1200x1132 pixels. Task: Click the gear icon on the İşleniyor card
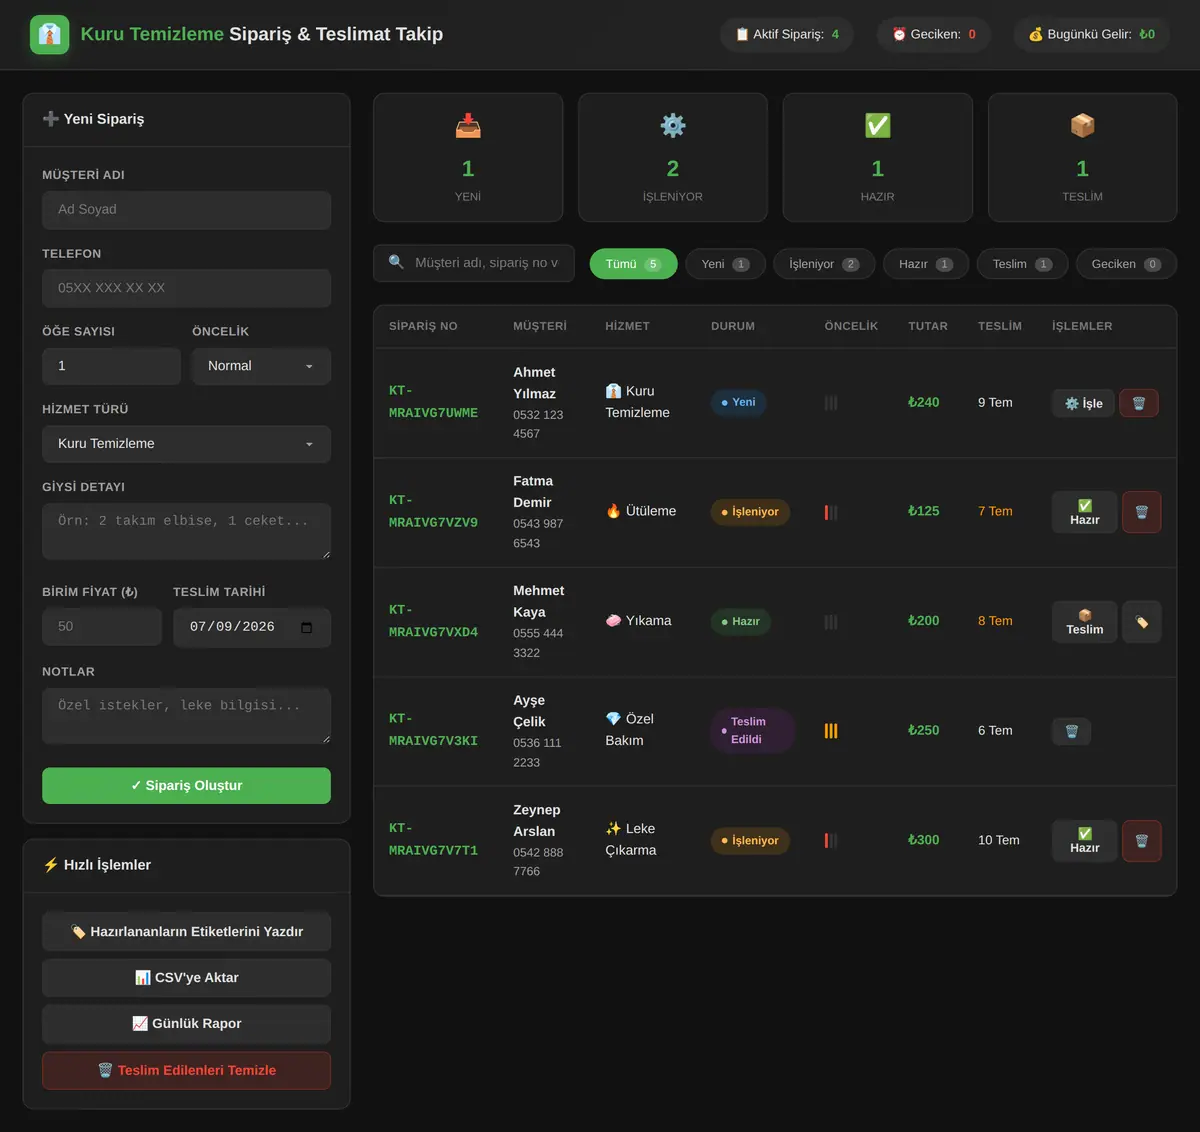tap(673, 126)
